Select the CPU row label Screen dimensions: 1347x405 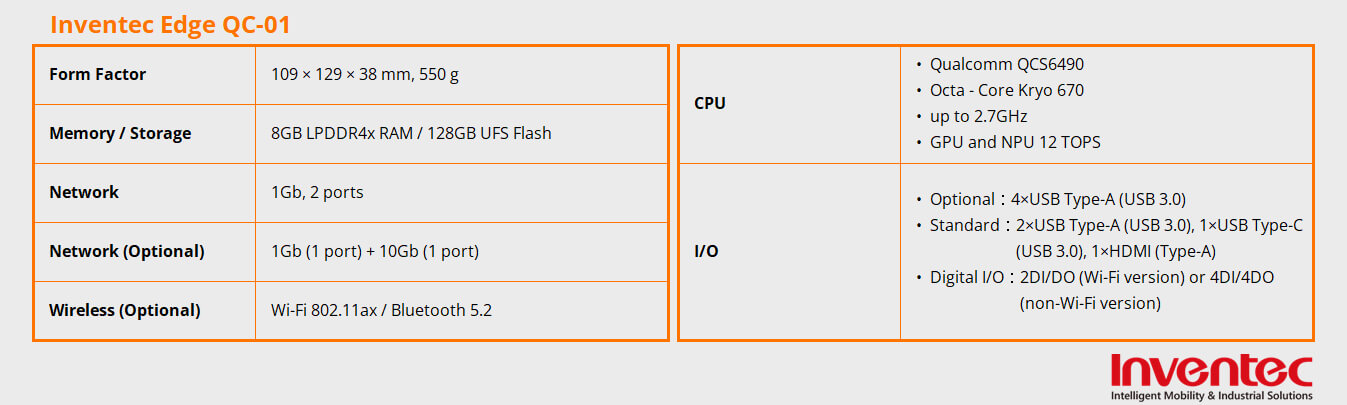709,103
